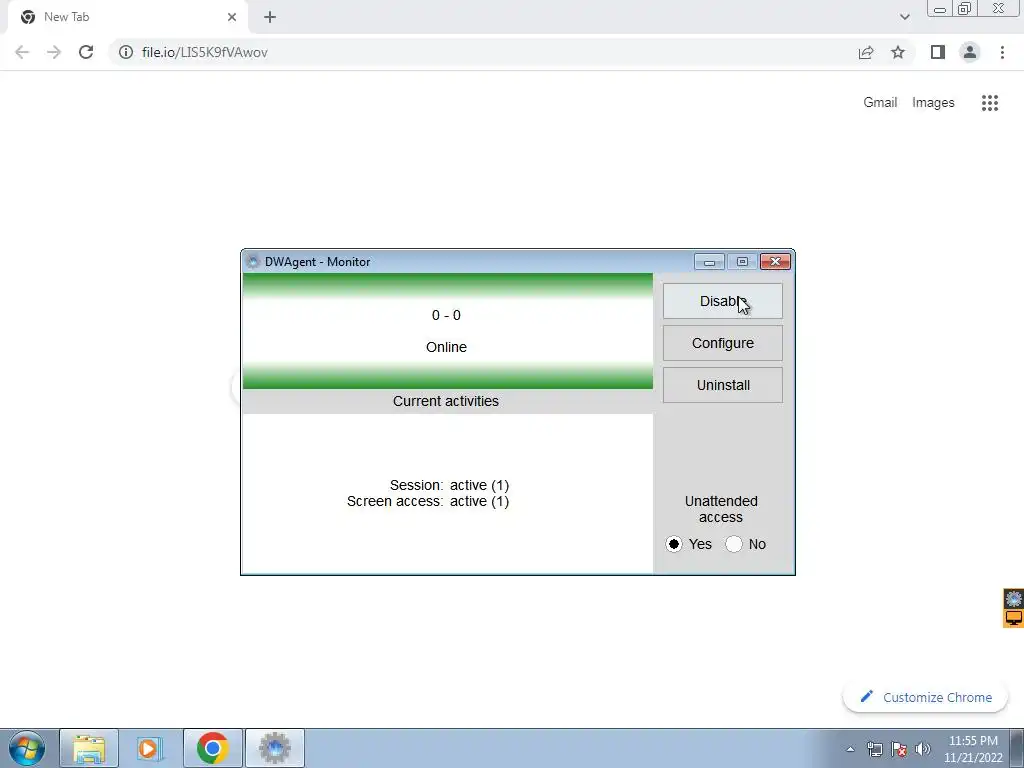Open volume tray icon

coord(922,749)
